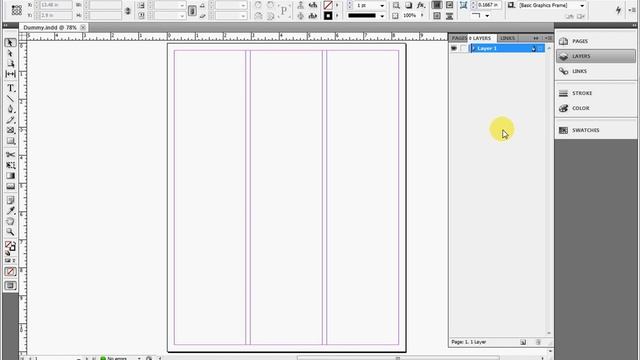
Task: Open the rotation angle dropdown
Action: click(x=243, y=5)
